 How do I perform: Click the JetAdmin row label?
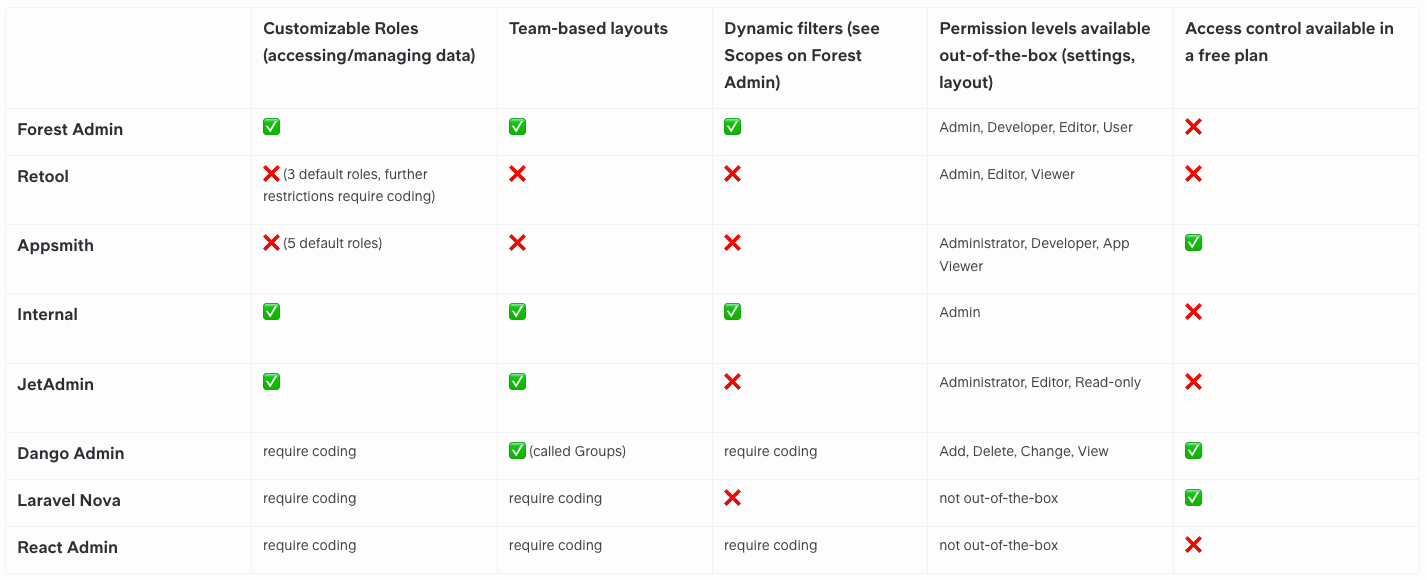(56, 384)
